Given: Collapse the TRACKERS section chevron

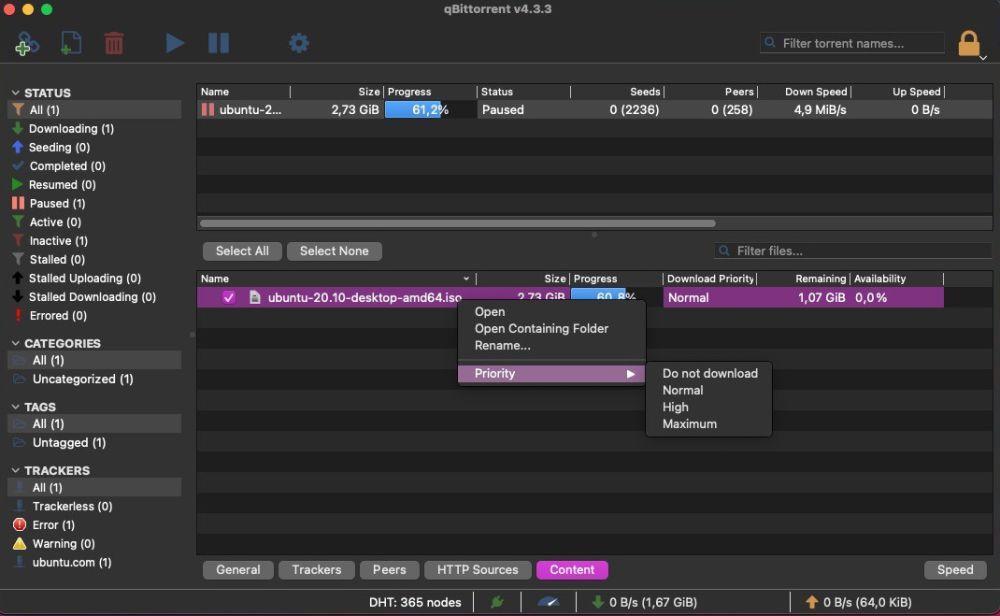Looking at the screenshot, I should pos(15,470).
